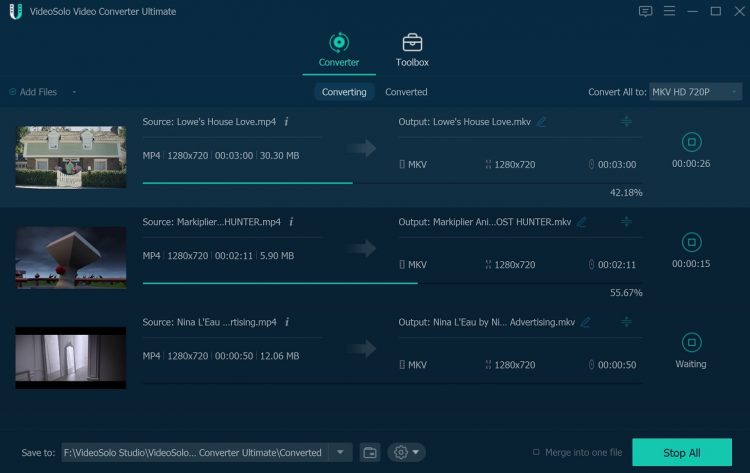The image size is (750, 473).
Task: Click the Save to path field
Action: tap(195, 452)
